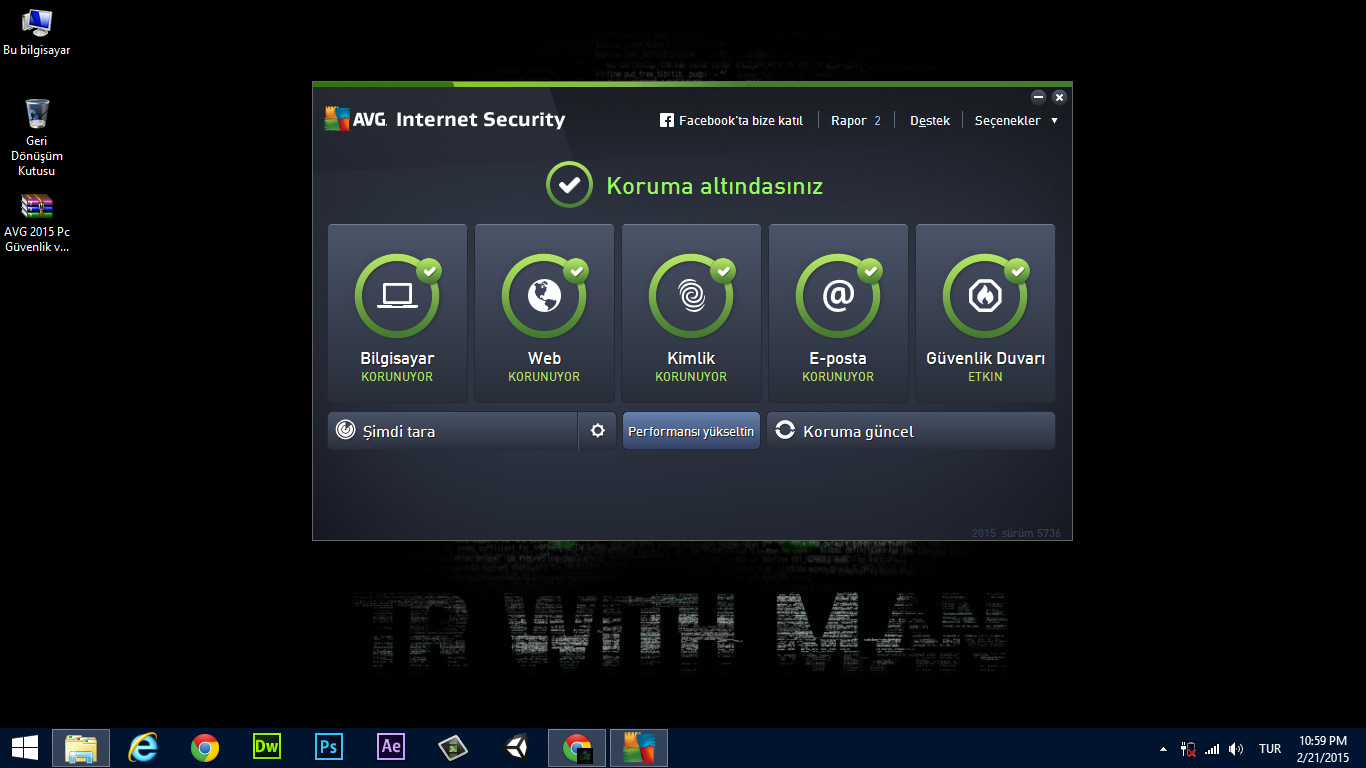The height and width of the screenshot is (768, 1366).
Task: Select the AVG 2015 Pc Güvenlik archive icon
Action: [37, 223]
